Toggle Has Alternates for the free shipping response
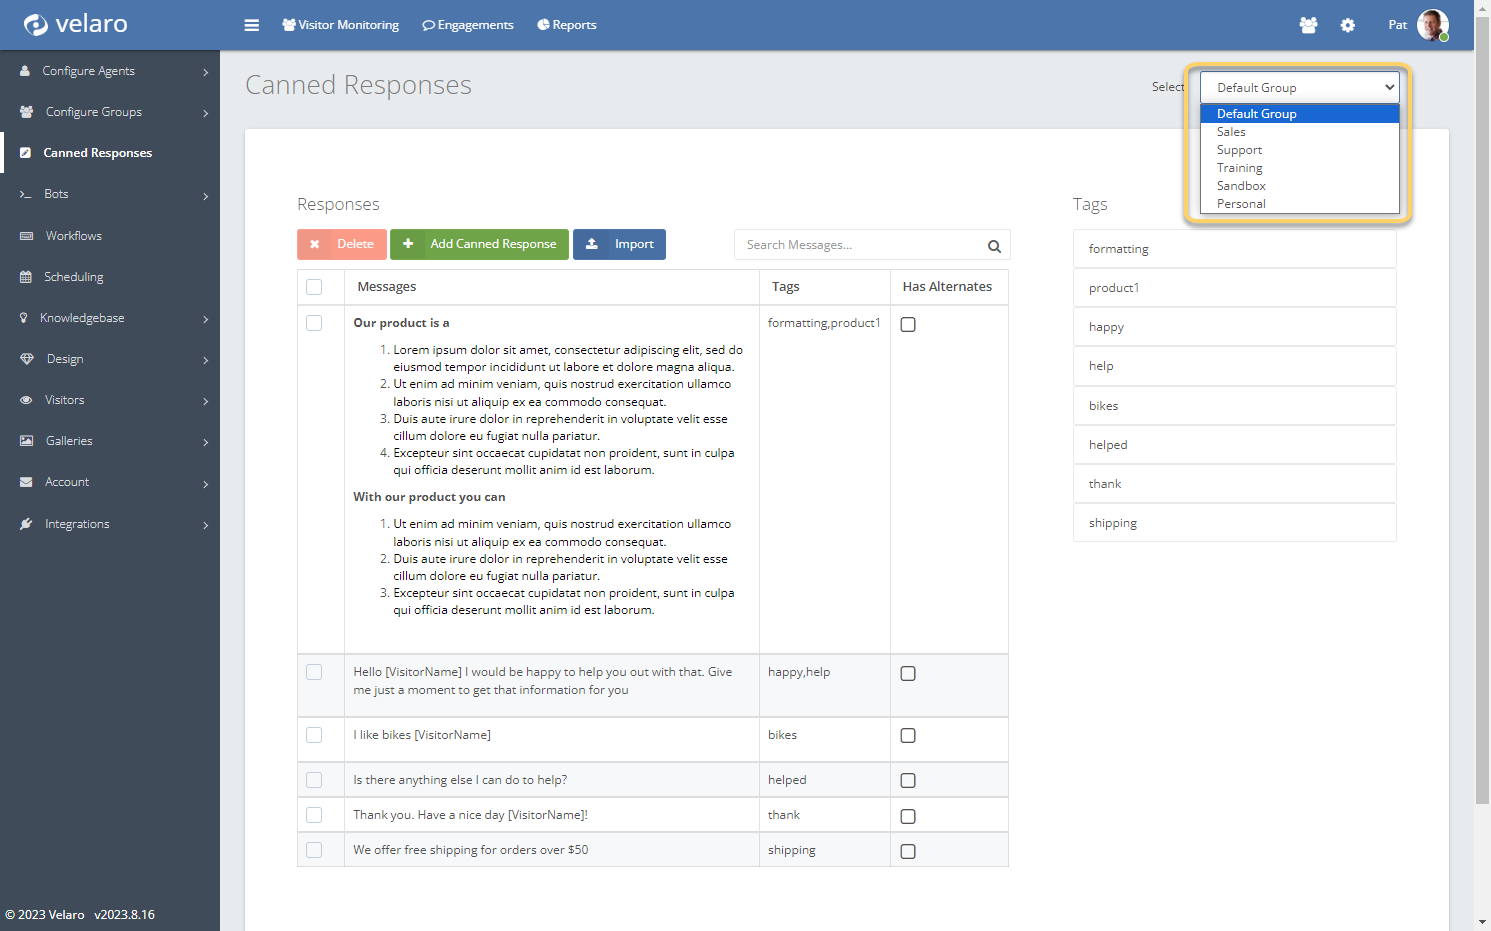Screen dimensions: 1491x931 pyautogui.click(x=908, y=851)
